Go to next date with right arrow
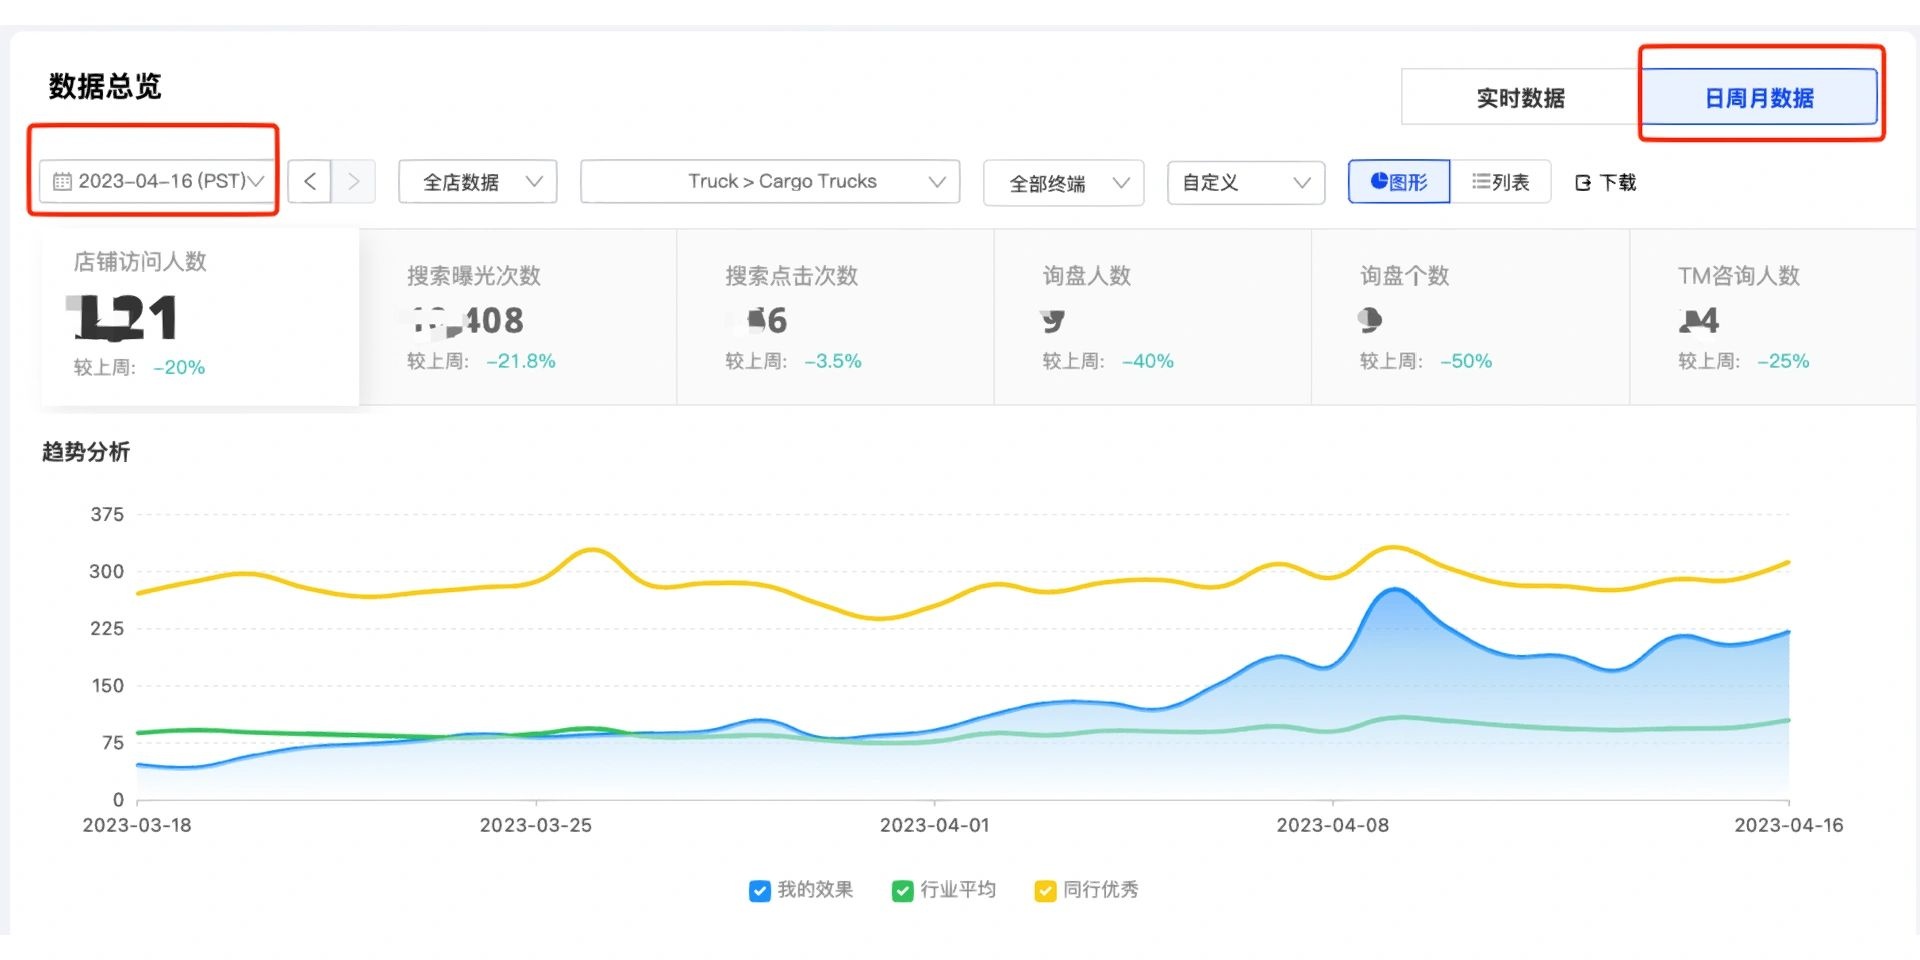1920x960 pixels. (353, 181)
